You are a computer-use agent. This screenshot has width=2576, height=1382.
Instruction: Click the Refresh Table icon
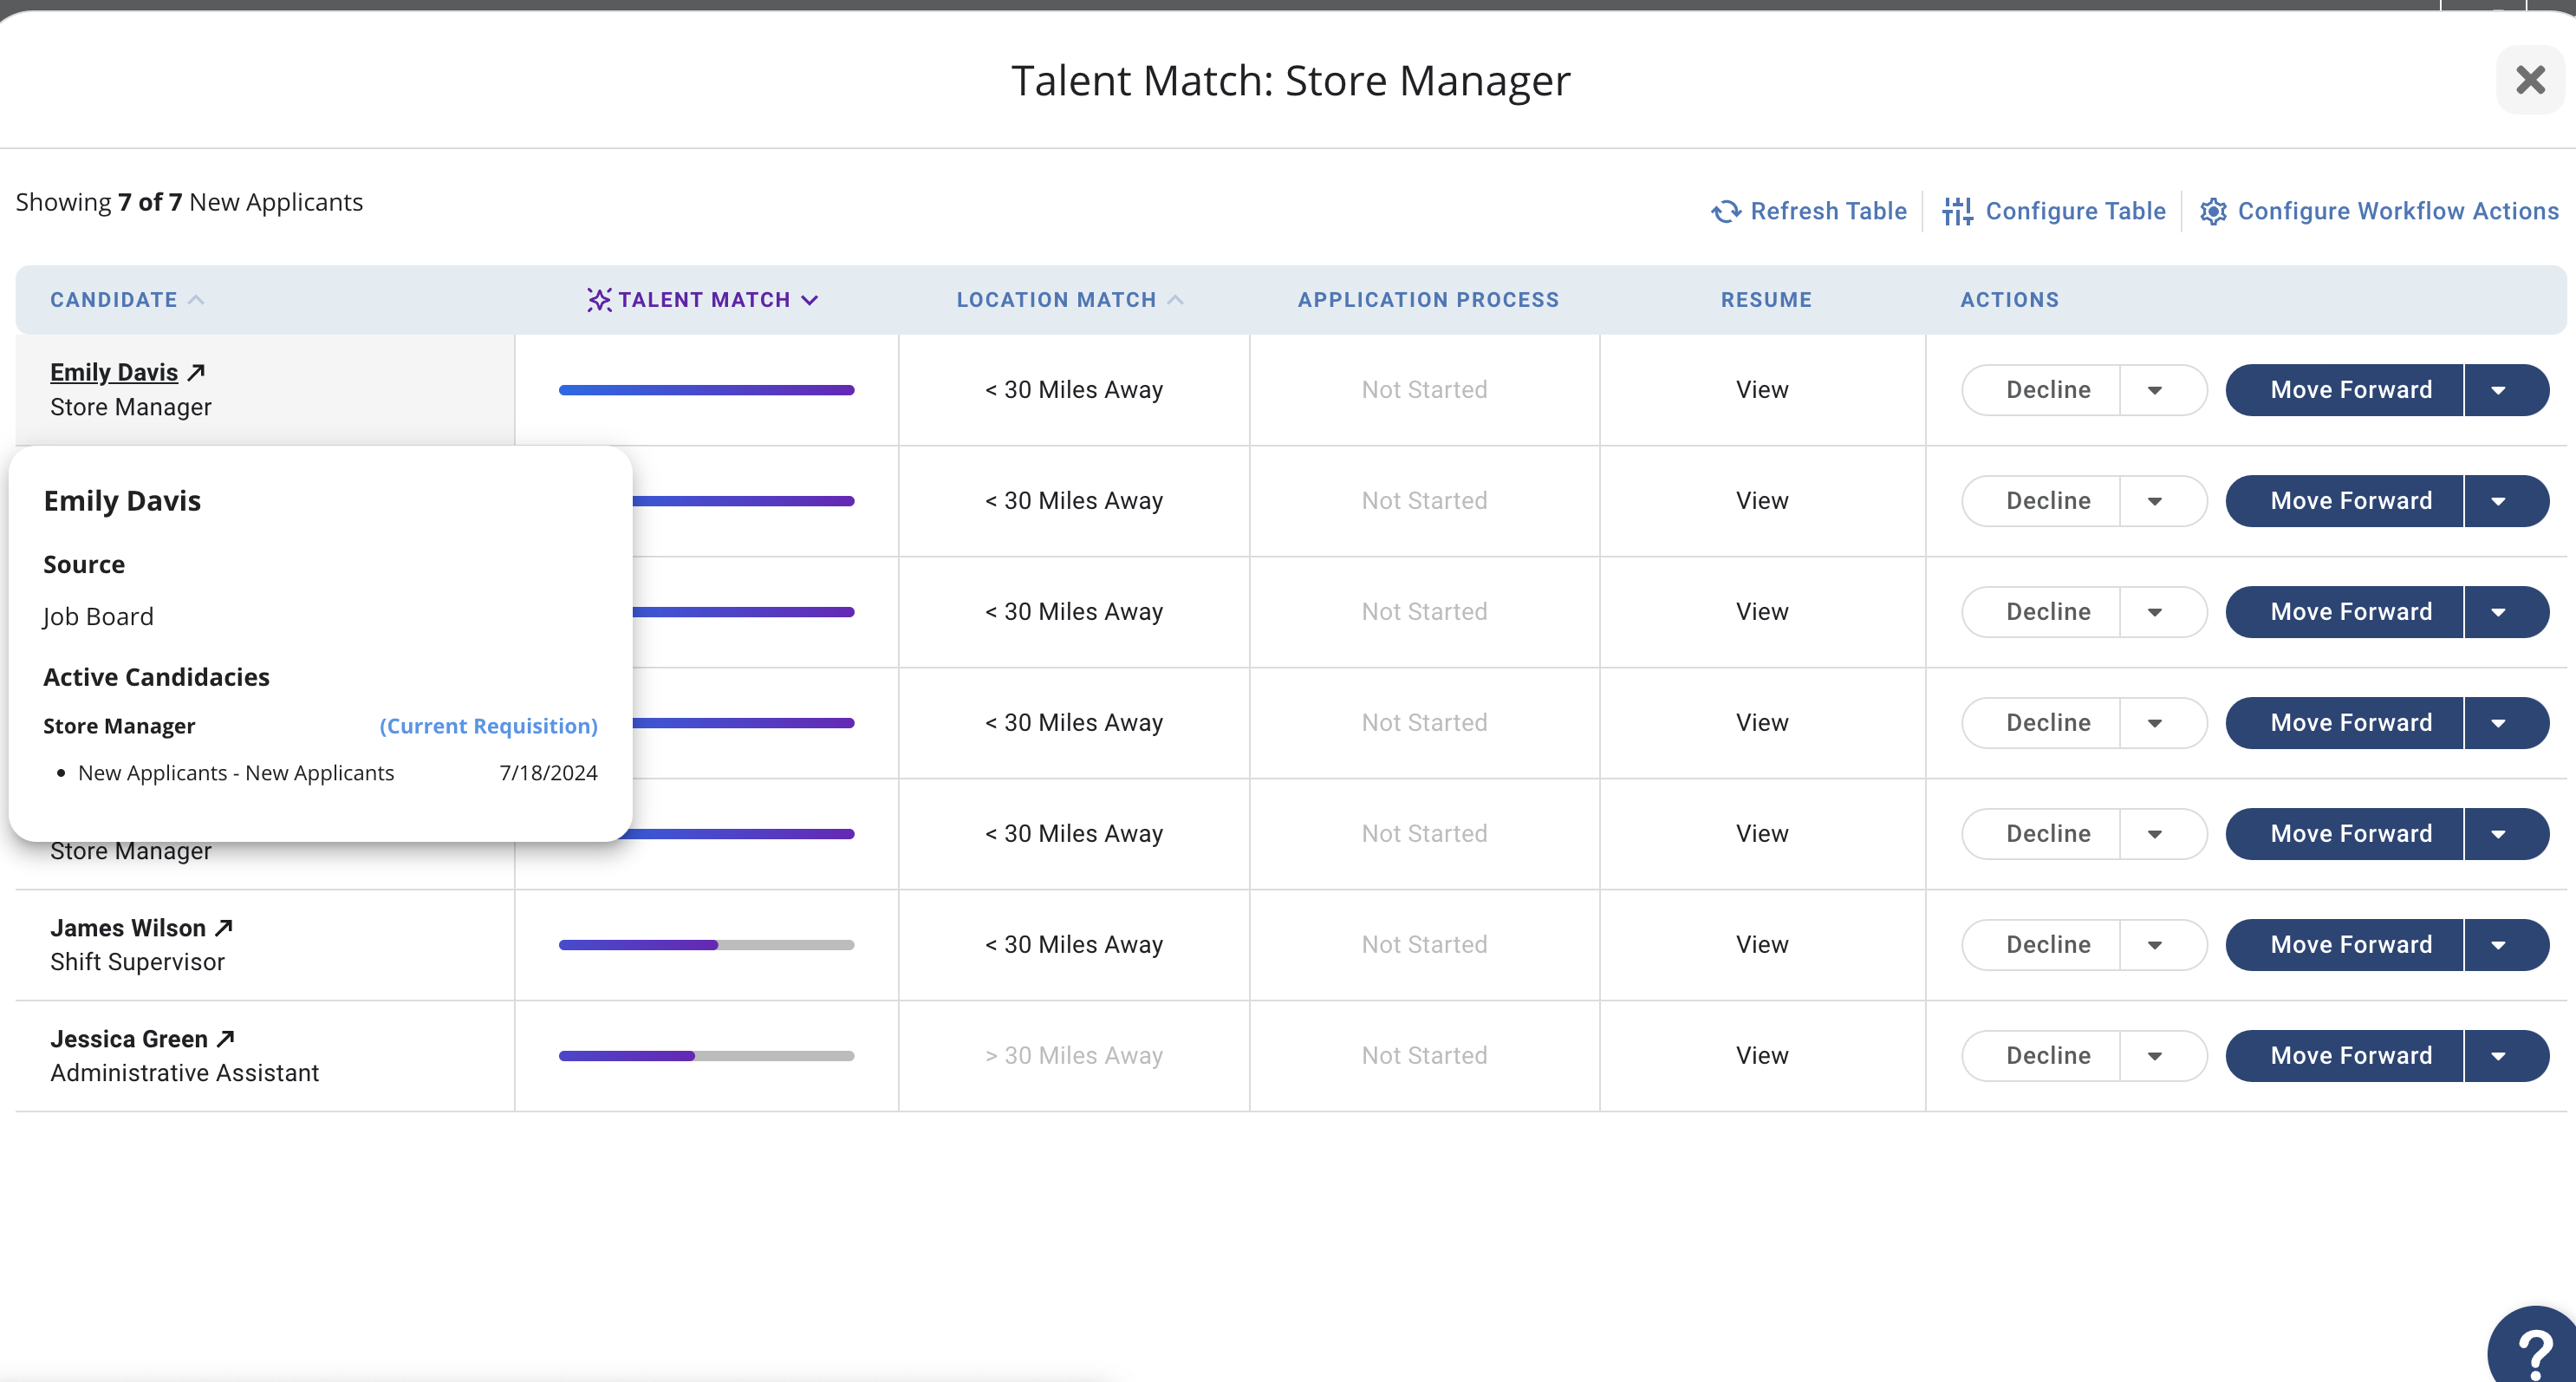[1726, 211]
